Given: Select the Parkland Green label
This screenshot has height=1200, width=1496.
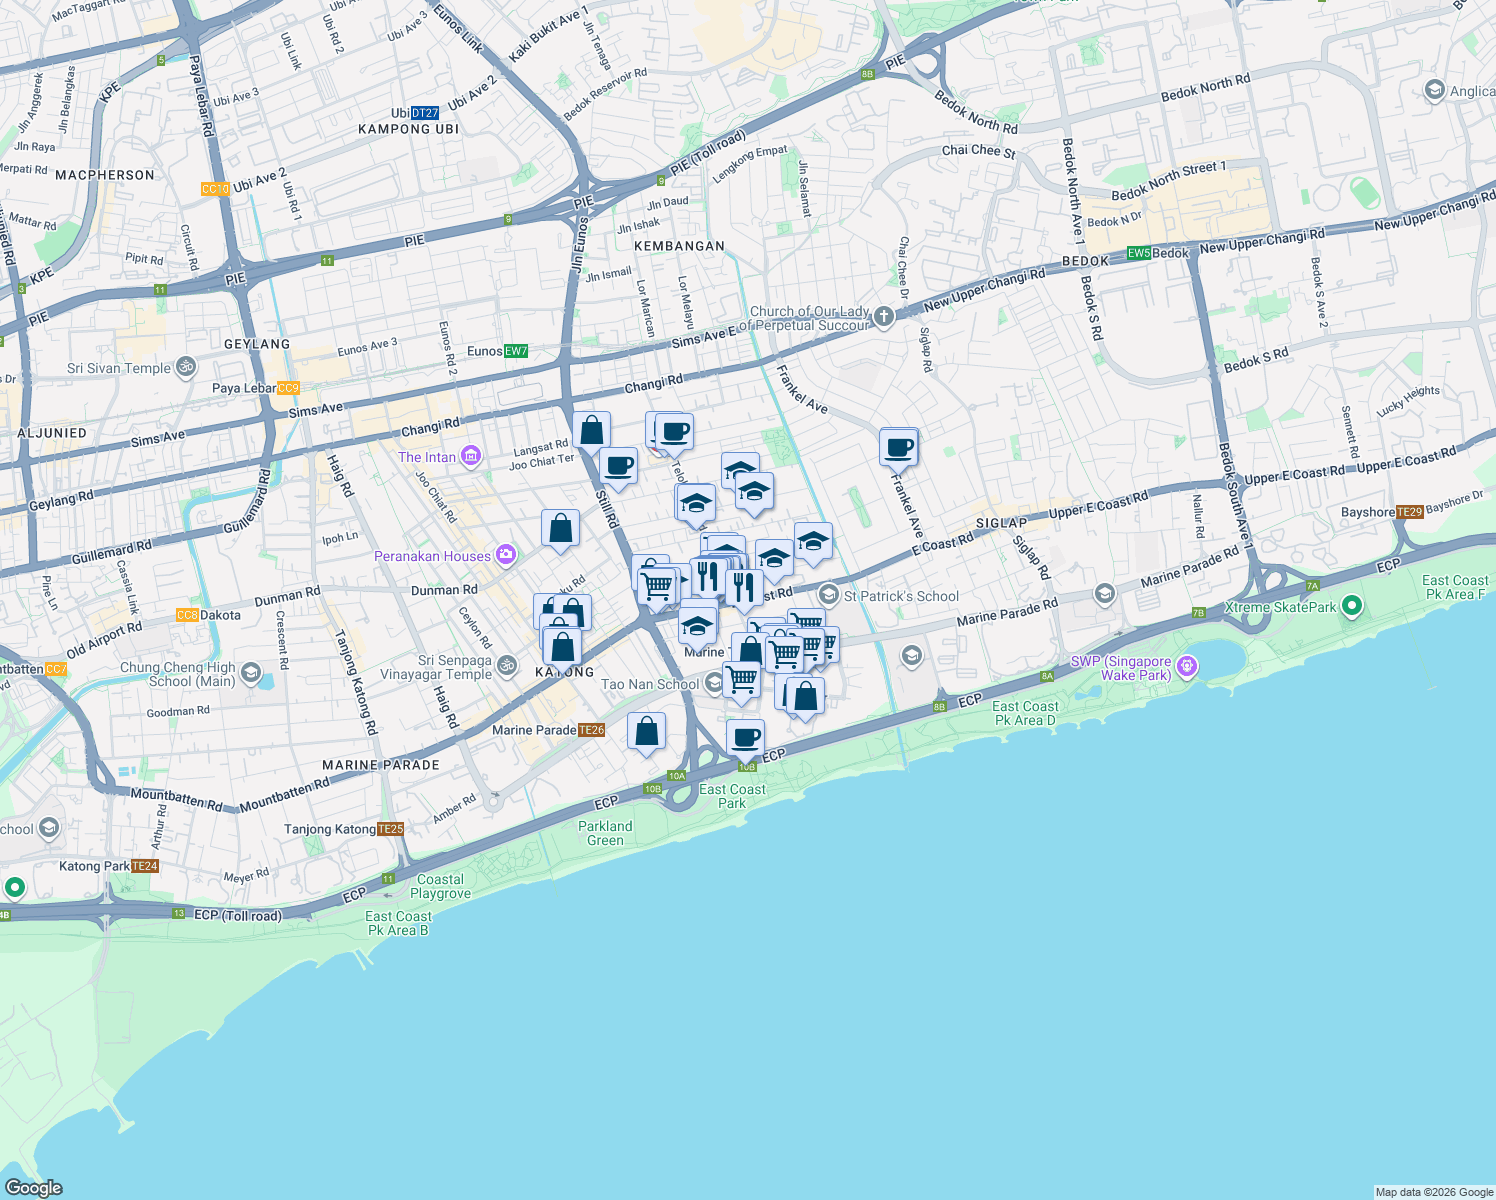Looking at the screenshot, I should (605, 833).
